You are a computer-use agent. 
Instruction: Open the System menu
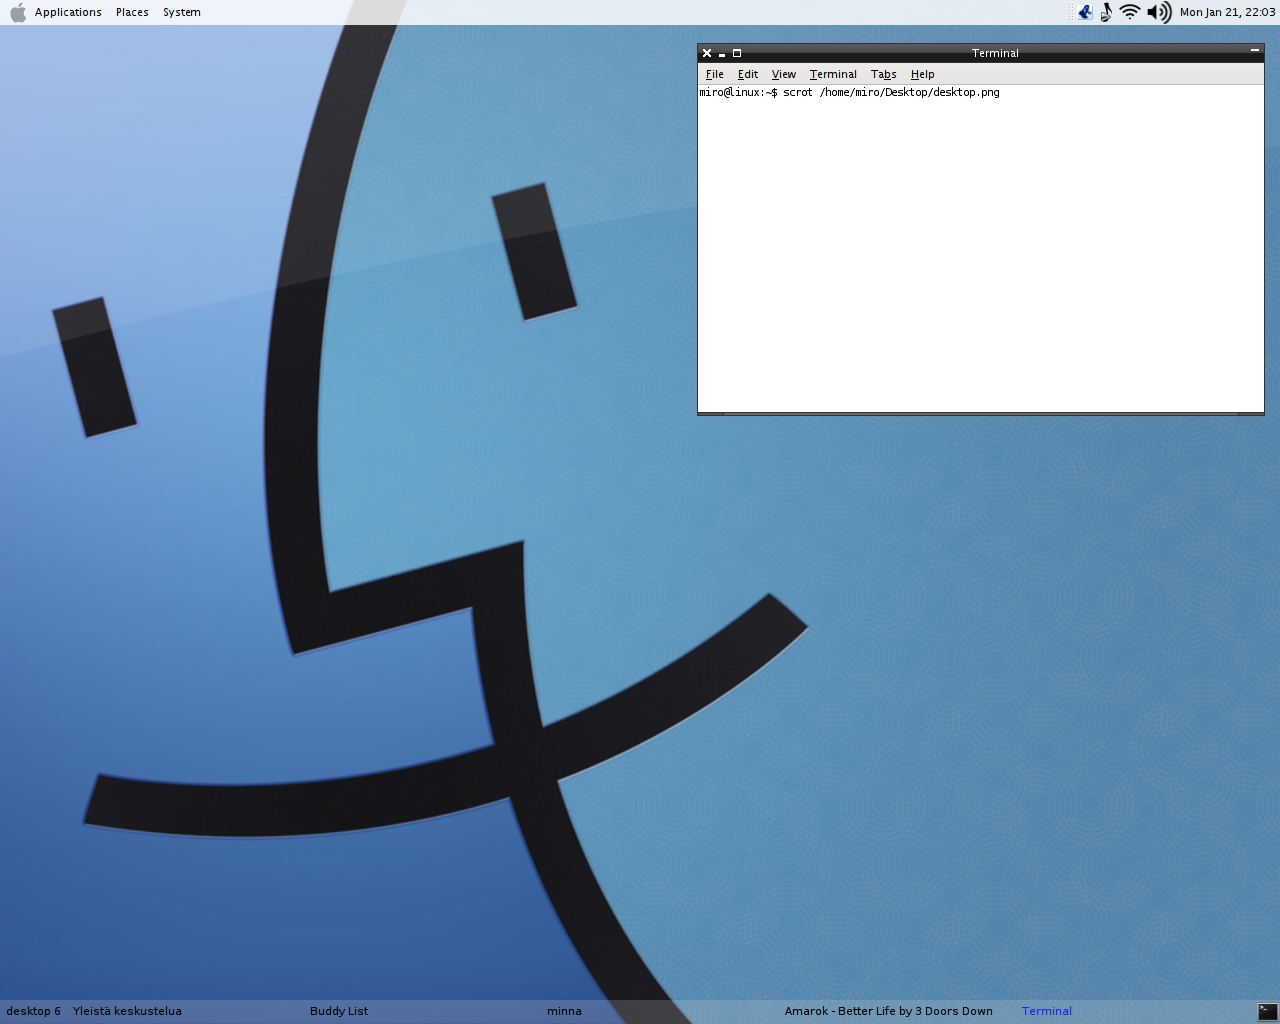182,12
